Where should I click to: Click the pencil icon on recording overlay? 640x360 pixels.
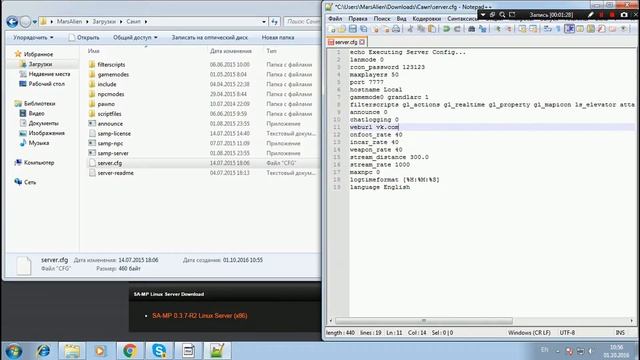[x=591, y=15]
